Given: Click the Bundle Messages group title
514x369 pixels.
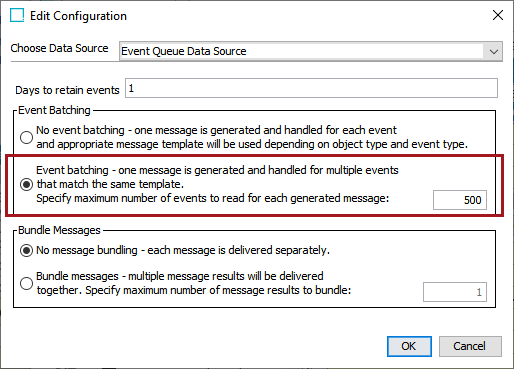Looking at the screenshot, I should pos(59,230).
